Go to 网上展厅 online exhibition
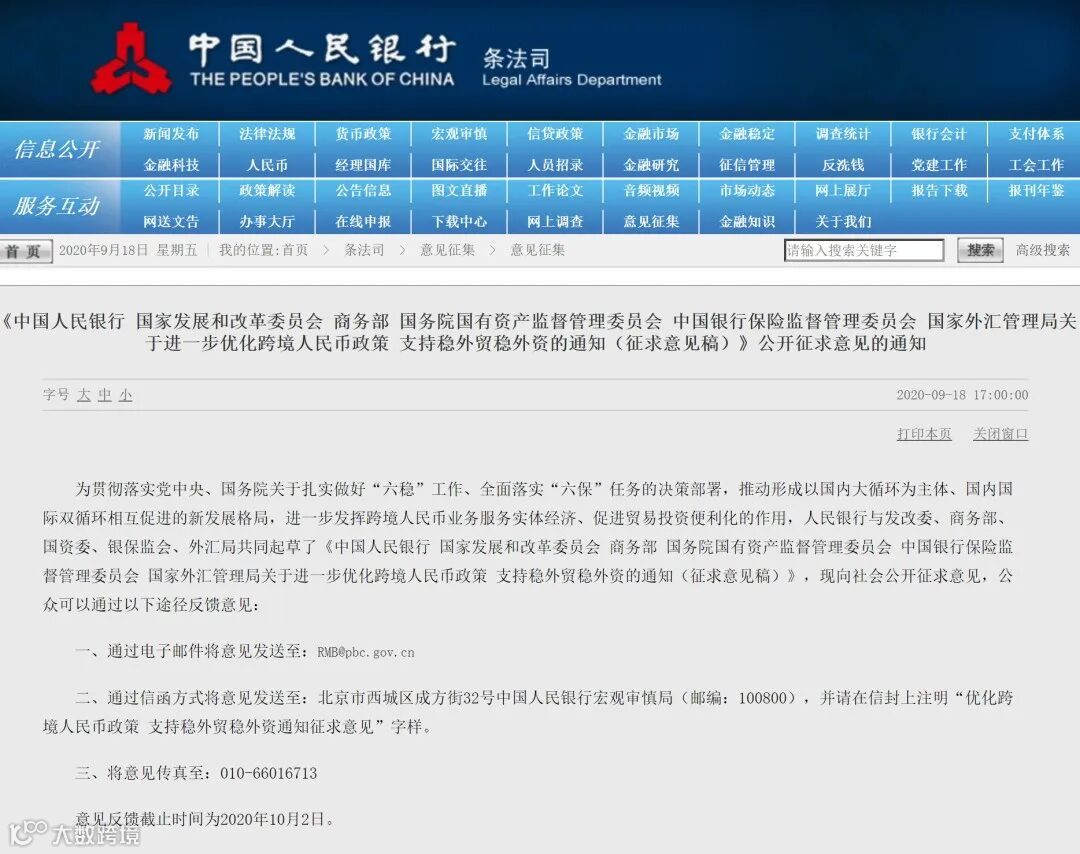This screenshot has width=1080, height=854. click(x=843, y=190)
